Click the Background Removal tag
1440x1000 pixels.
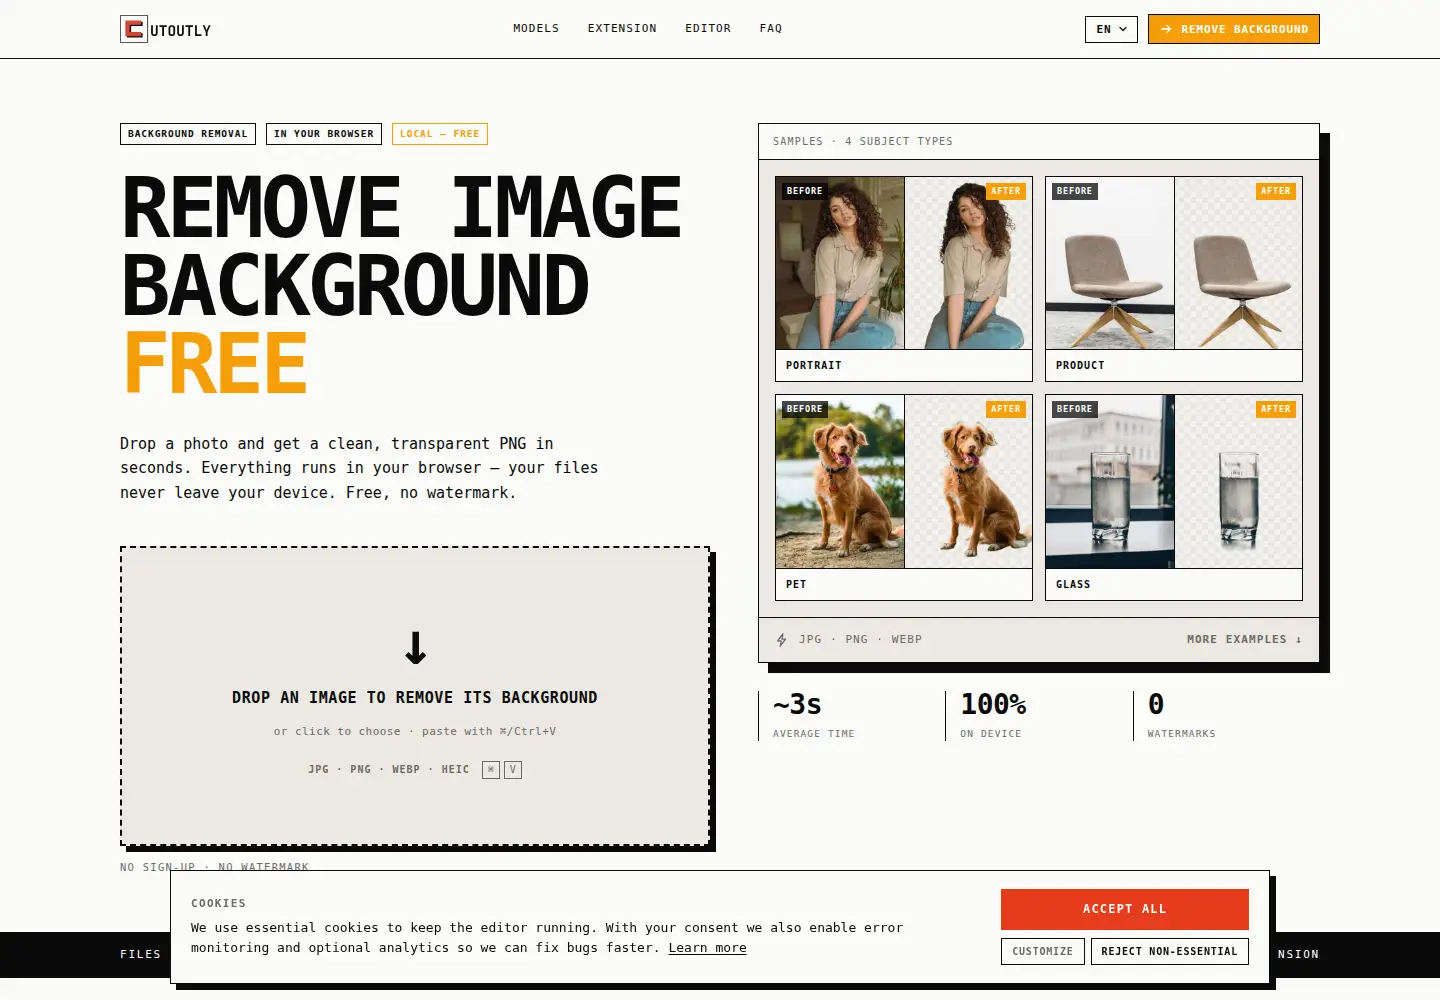[188, 134]
